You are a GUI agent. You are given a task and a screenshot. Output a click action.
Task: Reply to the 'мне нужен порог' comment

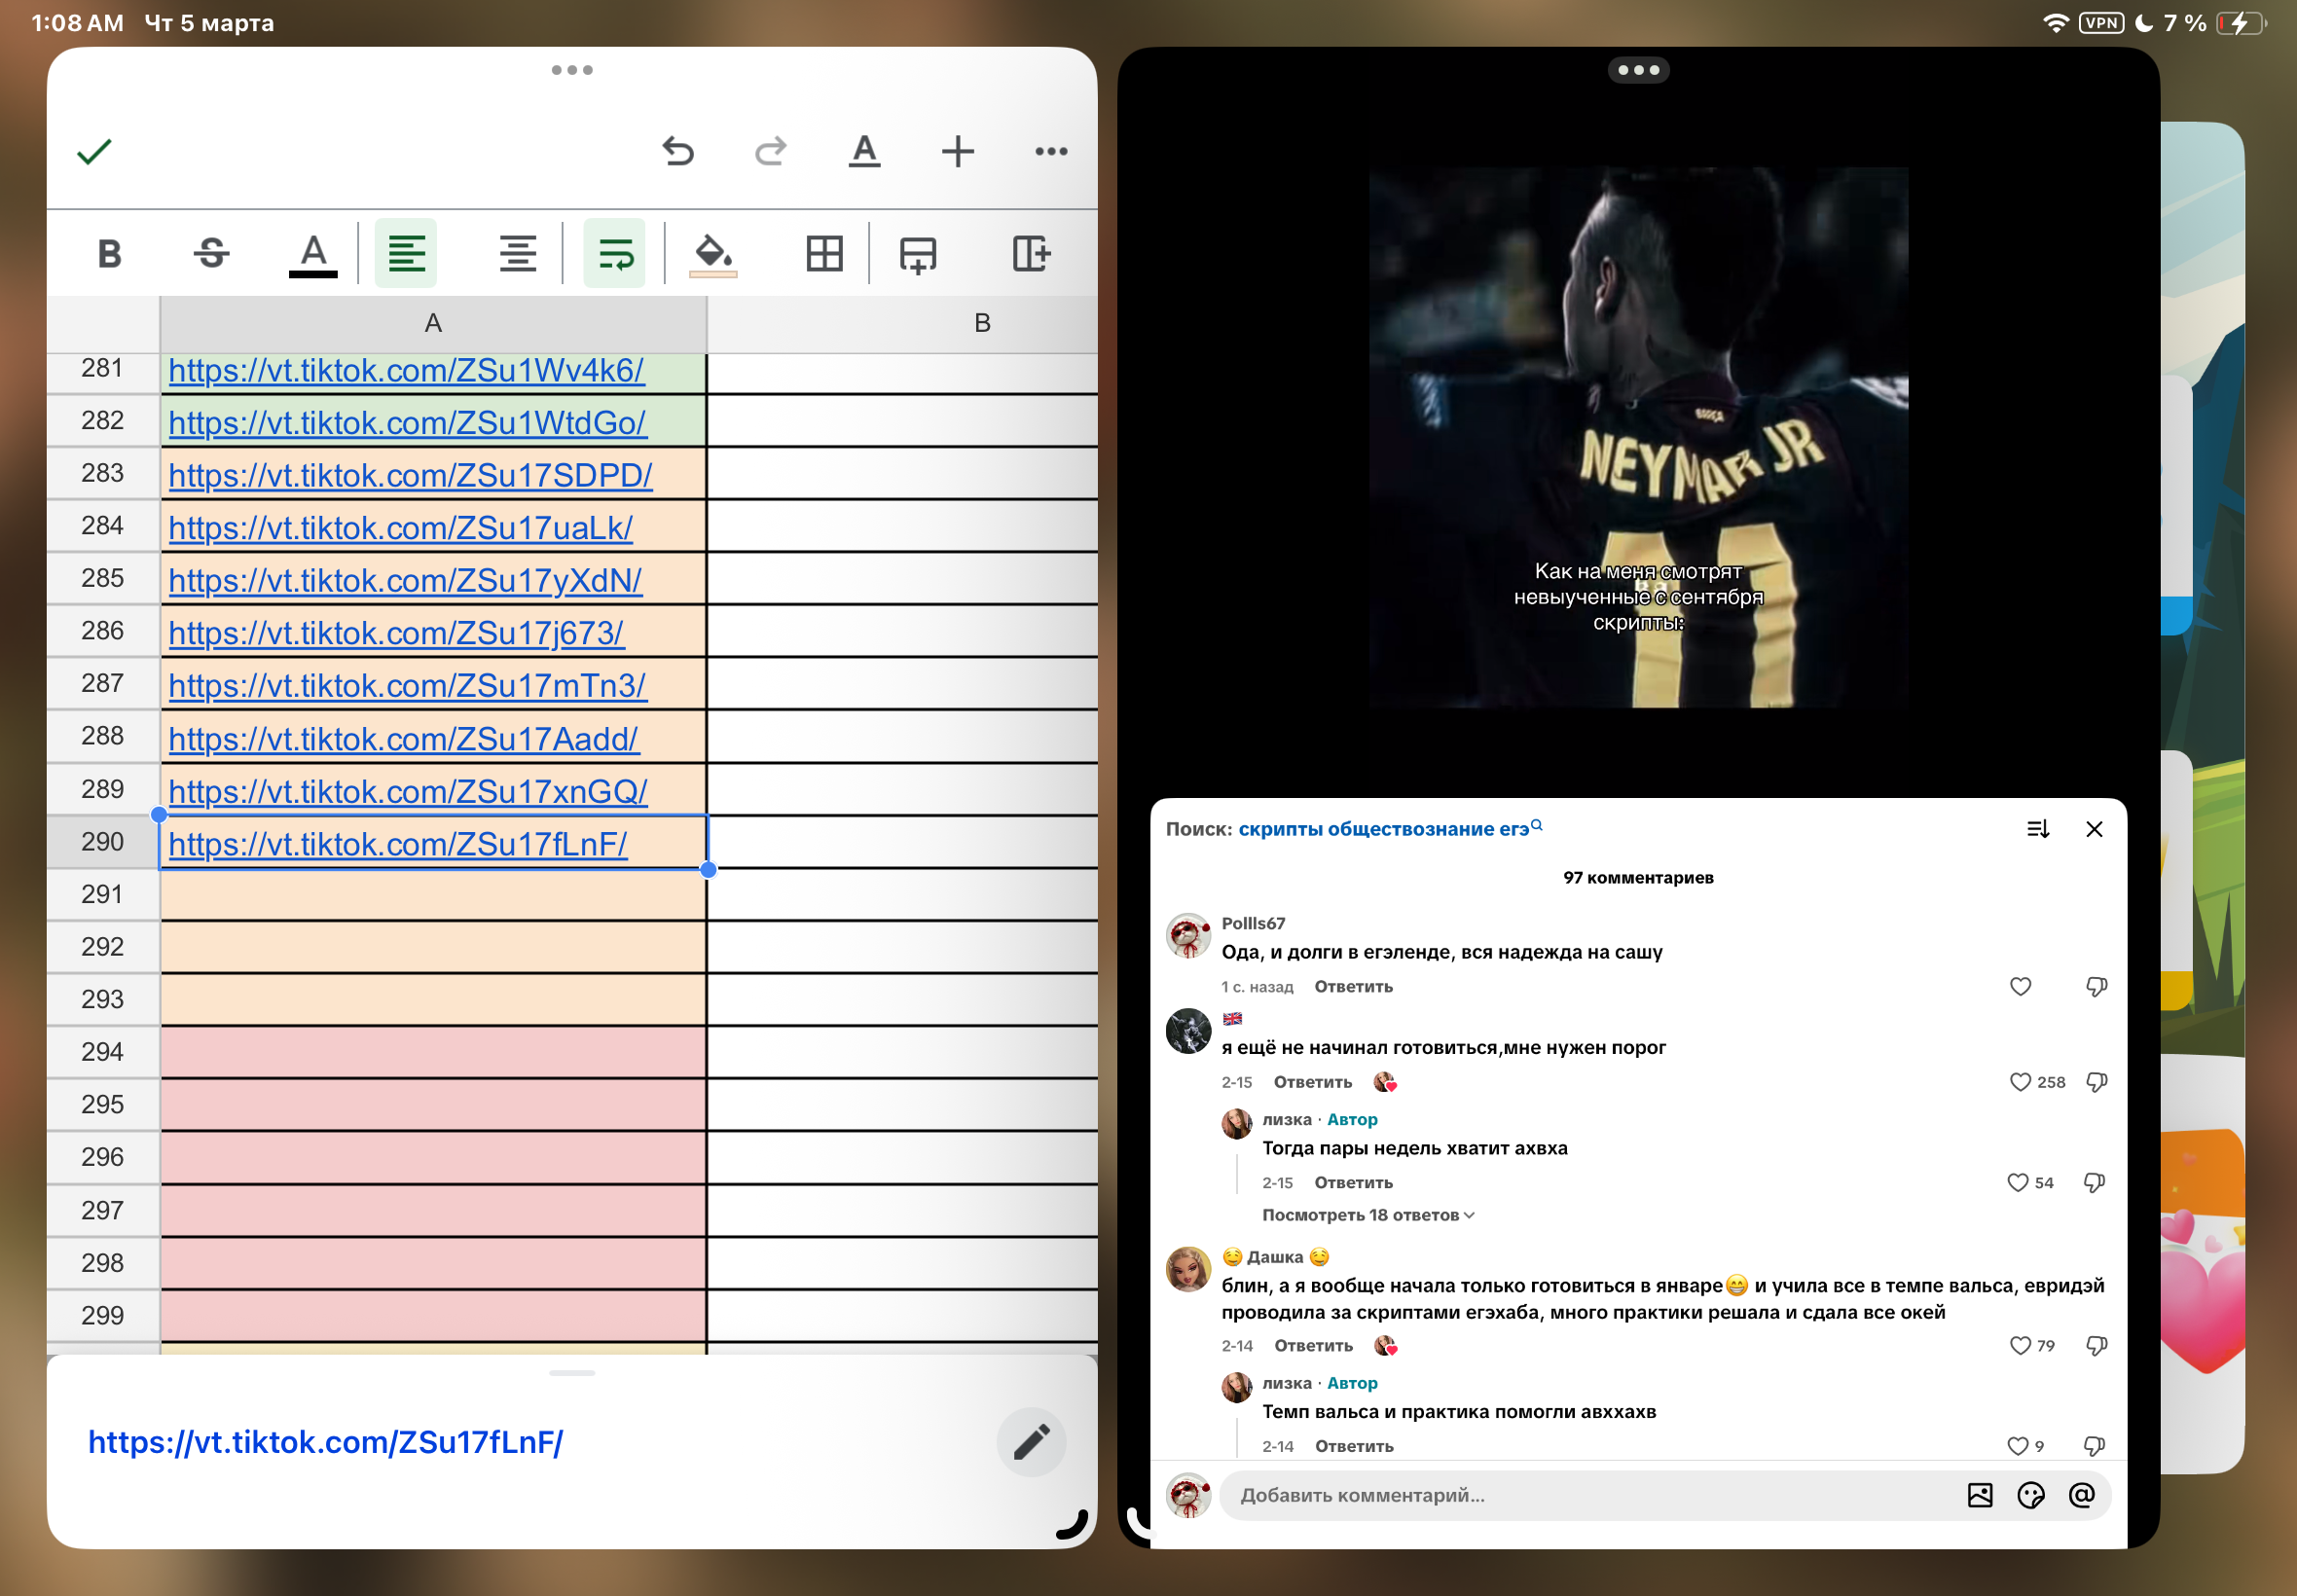pos(1312,1082)
